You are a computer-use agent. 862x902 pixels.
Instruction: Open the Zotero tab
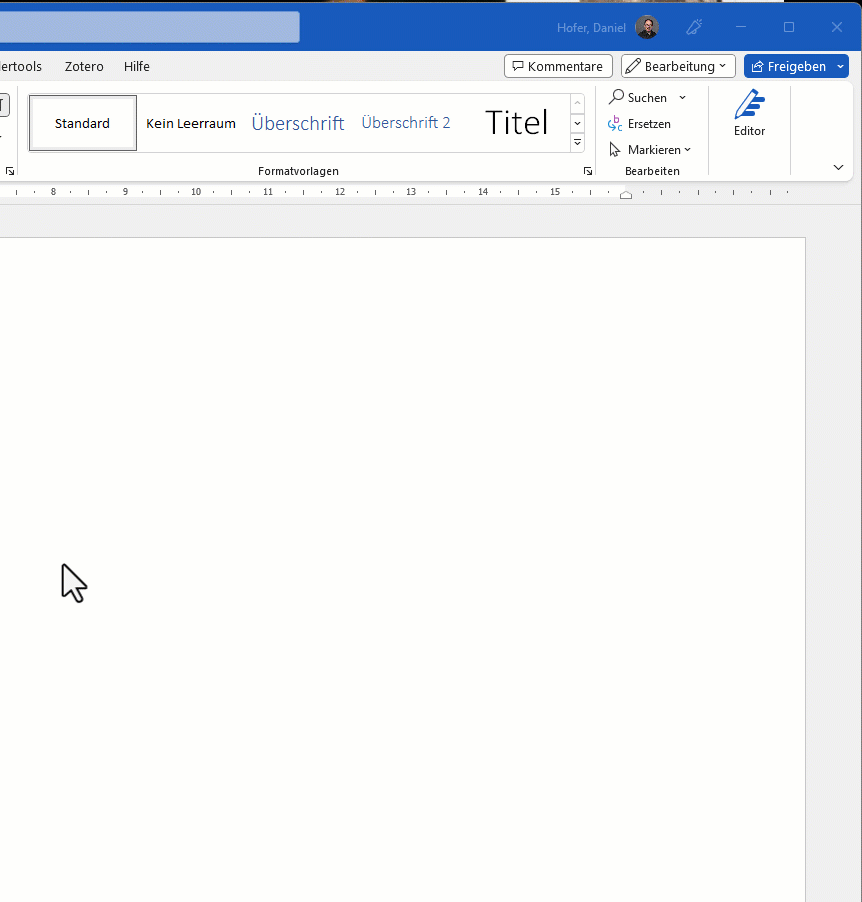pos(84,66)
